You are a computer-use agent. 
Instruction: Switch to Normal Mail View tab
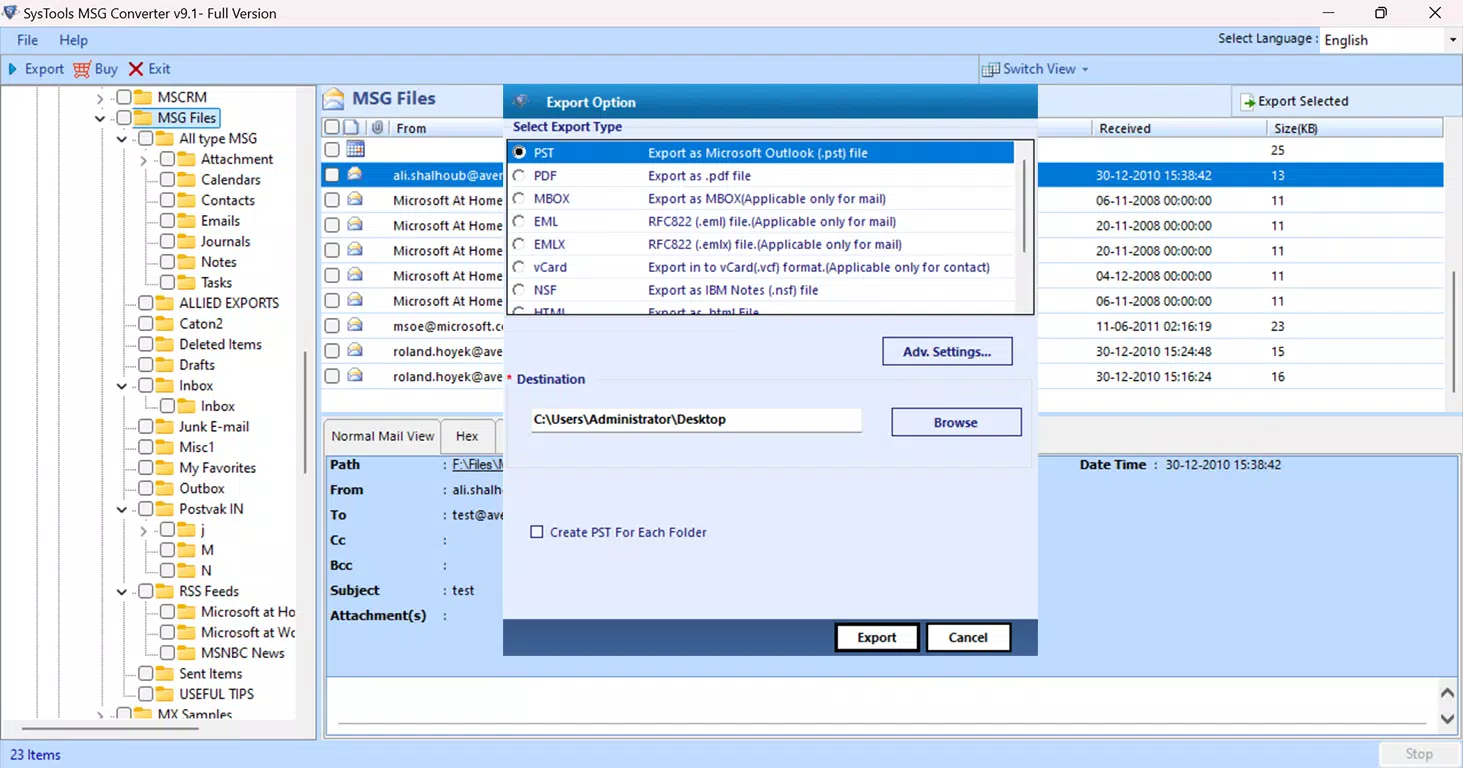pos(383,436)
